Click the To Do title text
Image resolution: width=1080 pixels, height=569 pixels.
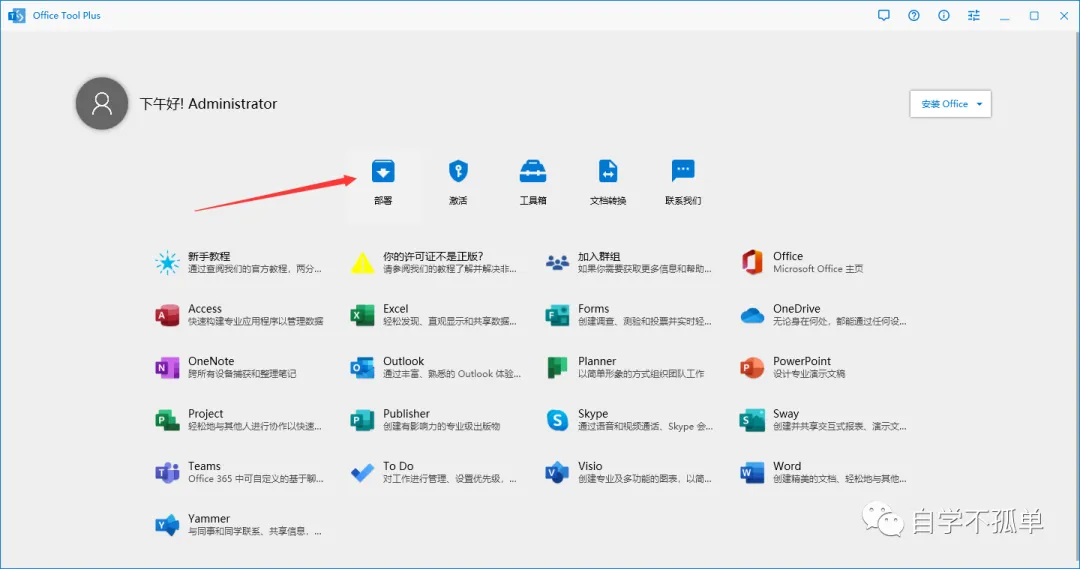click(398, 466)
